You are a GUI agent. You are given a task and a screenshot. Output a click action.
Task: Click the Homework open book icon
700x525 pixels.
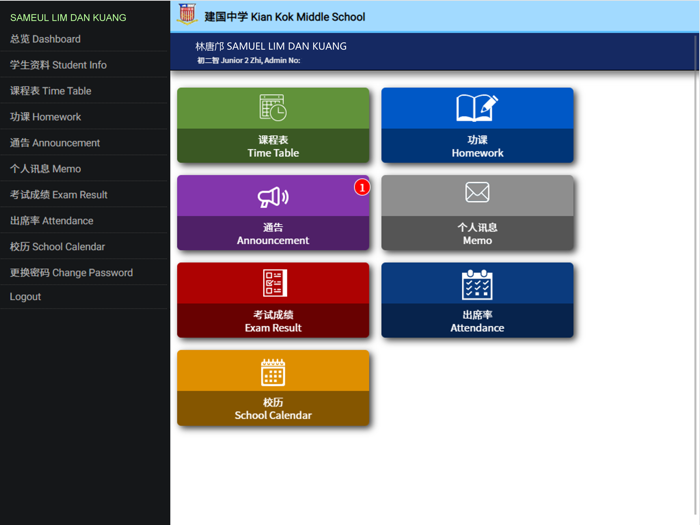tap(477, 108)
